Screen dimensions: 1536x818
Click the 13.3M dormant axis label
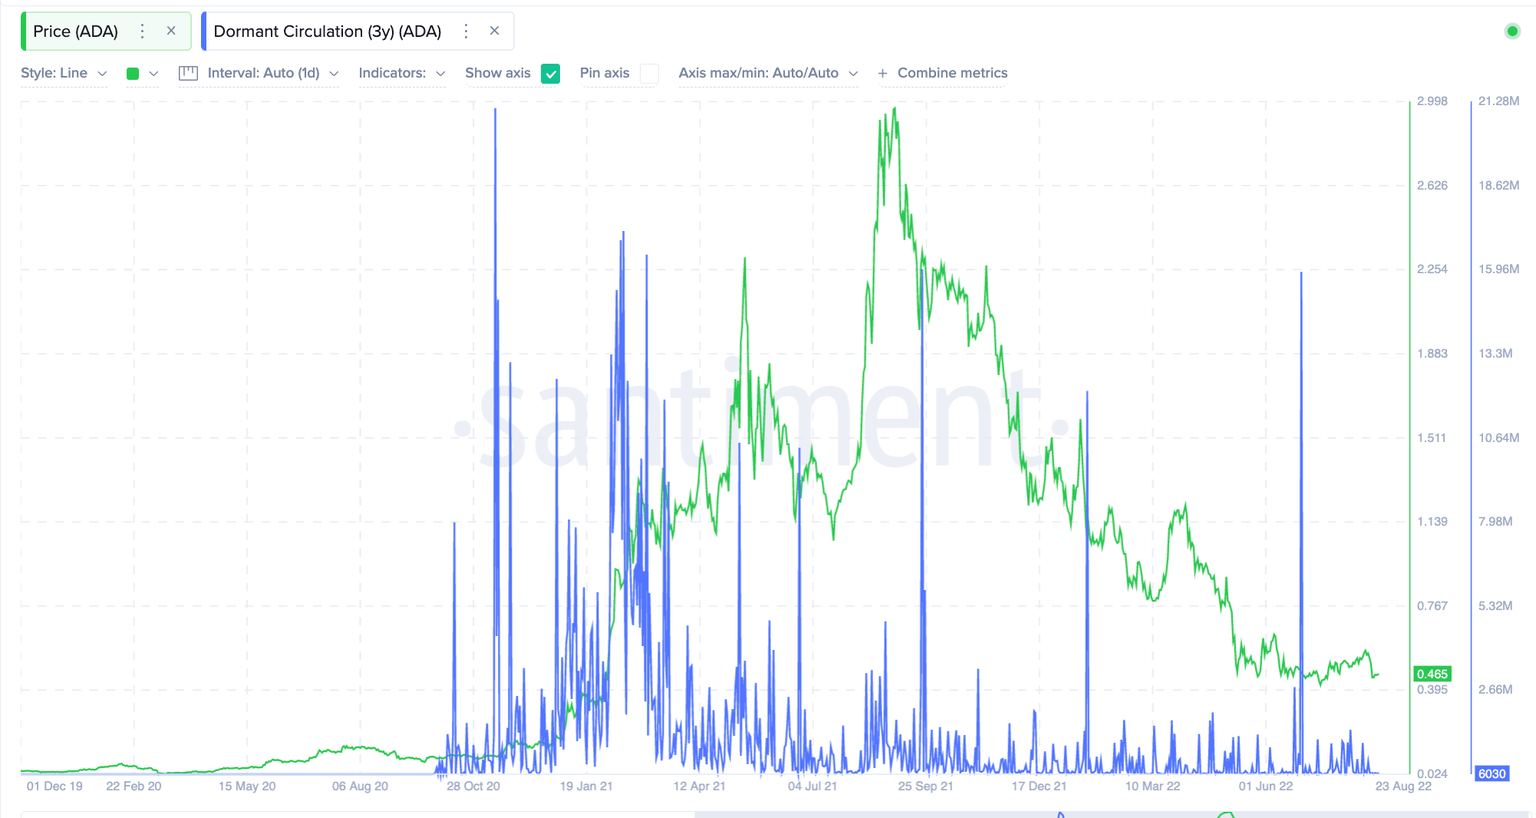pos(1495,353)
